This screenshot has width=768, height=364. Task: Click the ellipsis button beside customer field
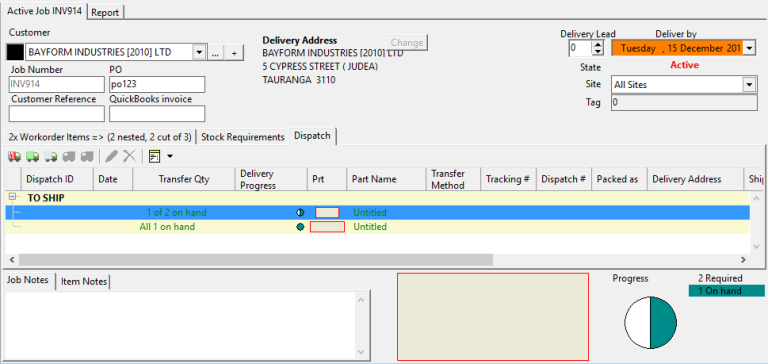216,53
